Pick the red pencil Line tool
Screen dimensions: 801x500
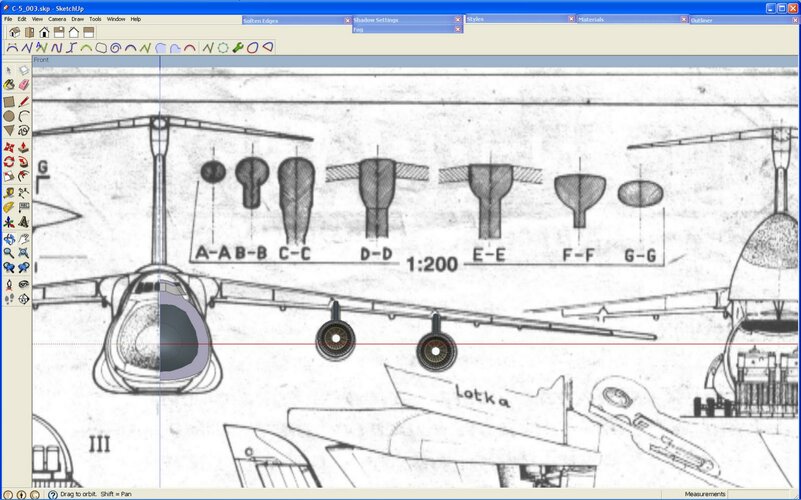pyautogui.click(x=23, y=102)
